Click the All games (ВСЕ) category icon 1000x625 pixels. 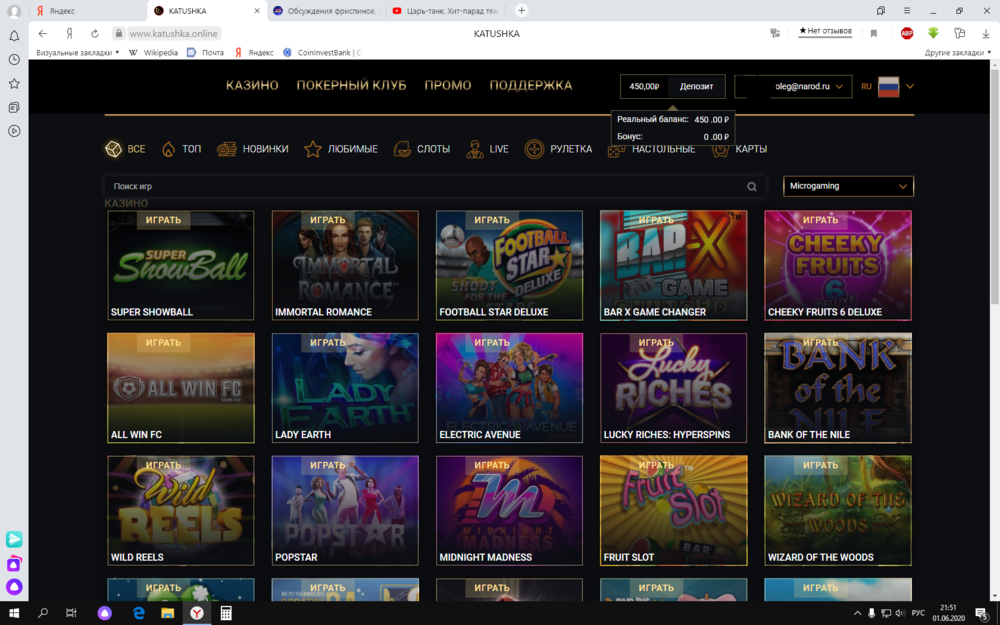pyautogui.click(x=113, y=149)
